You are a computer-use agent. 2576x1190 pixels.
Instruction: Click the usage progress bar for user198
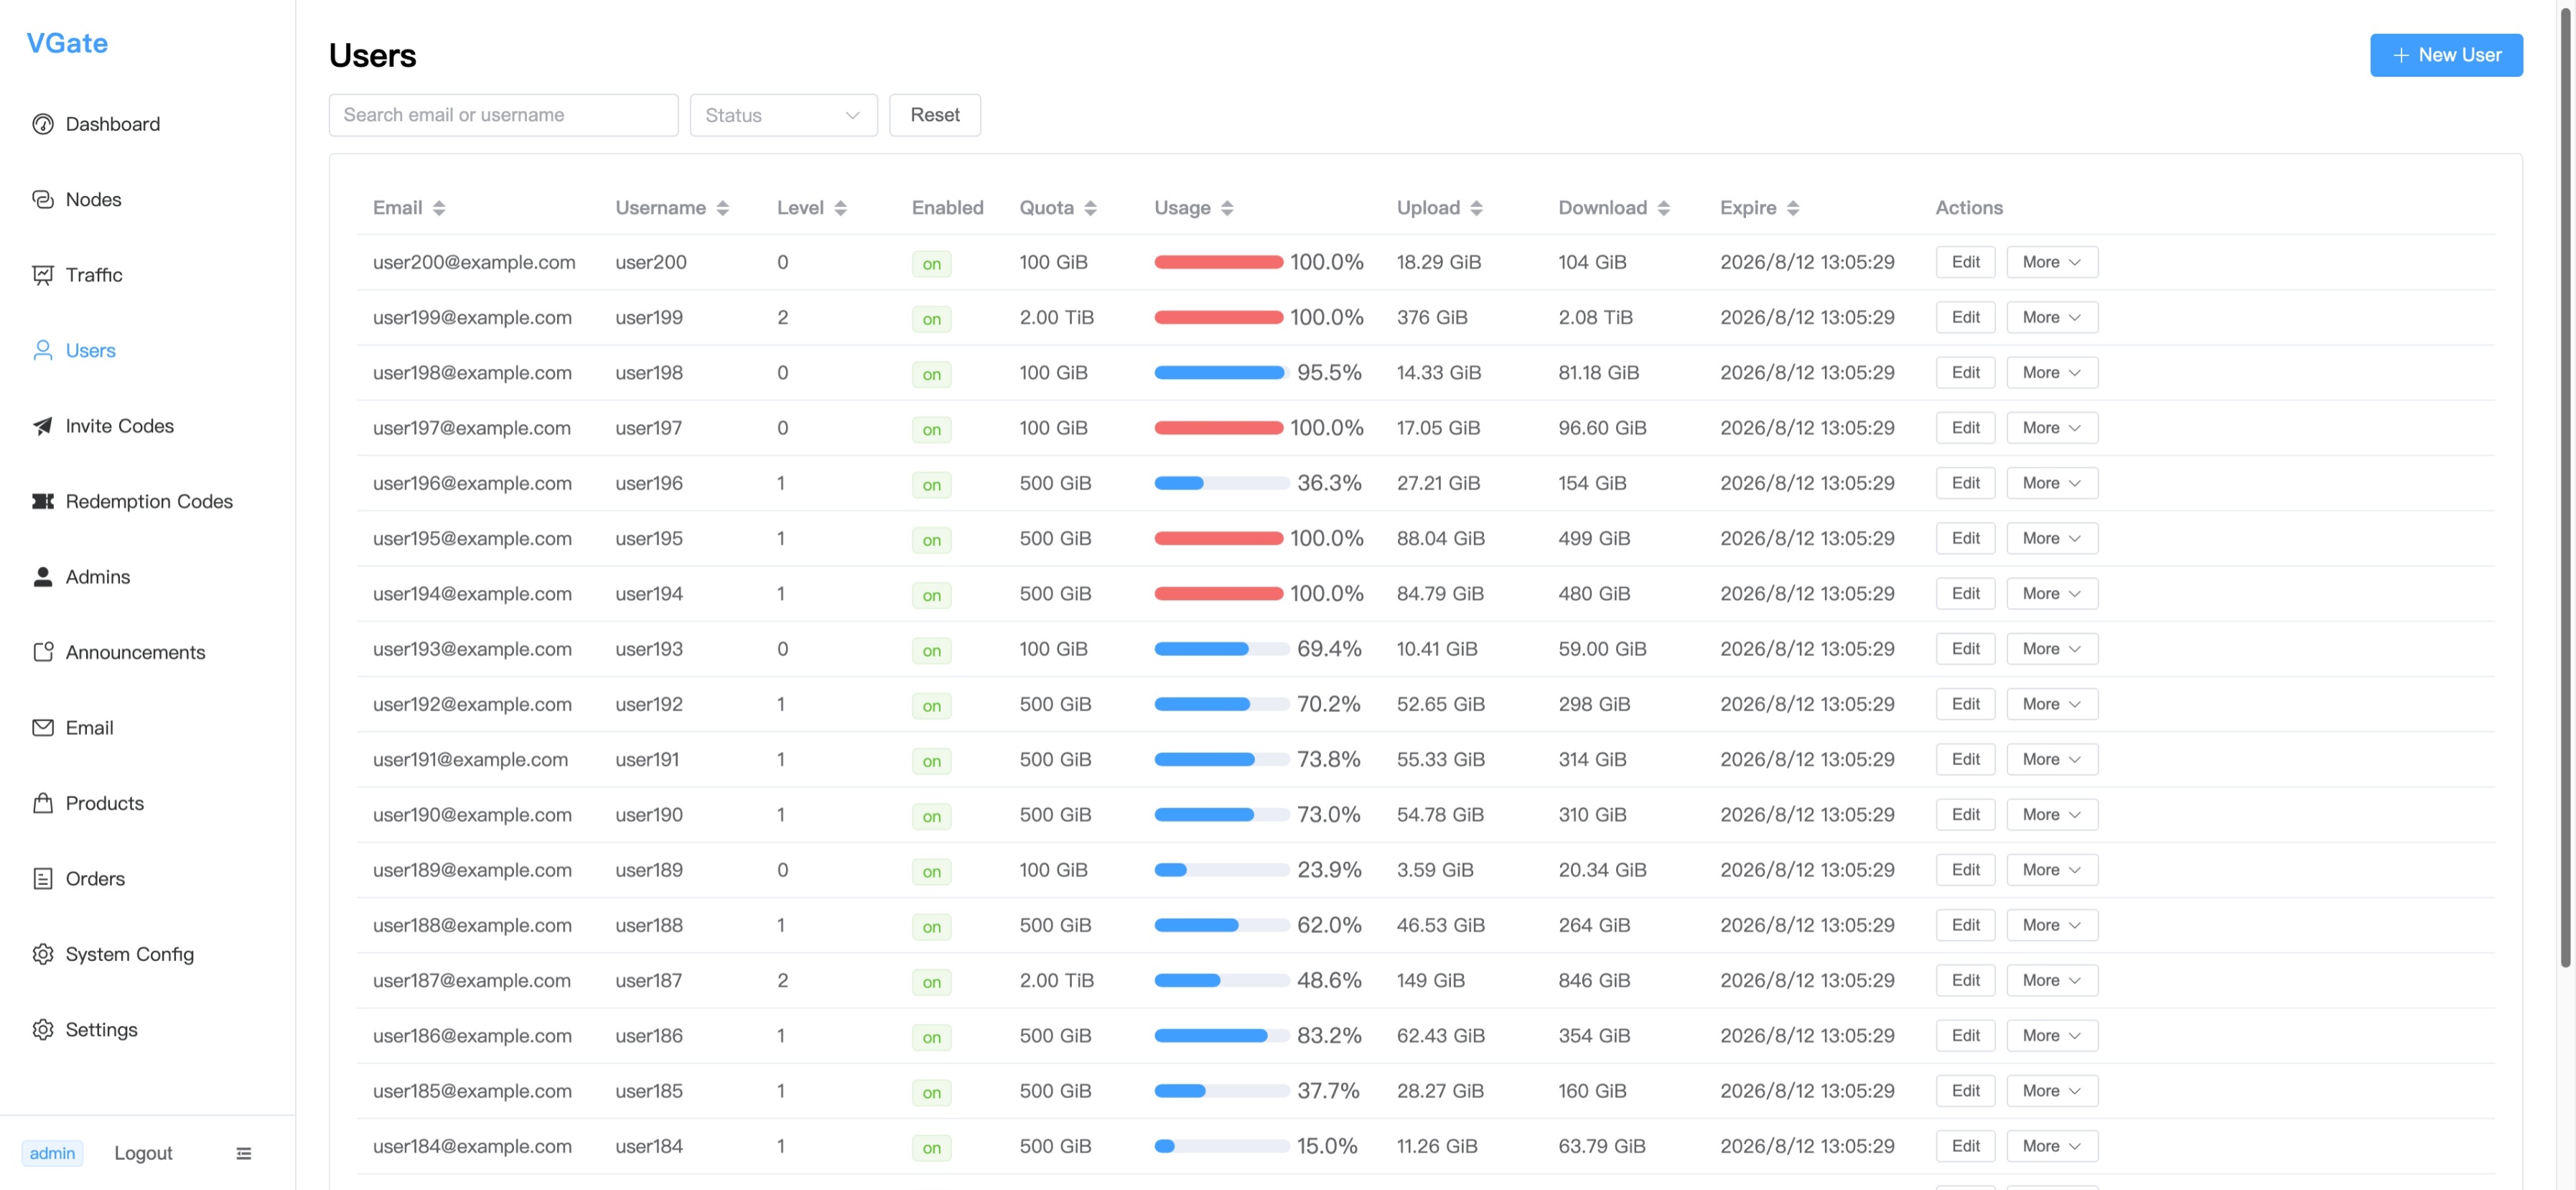tap(1219, 373)
